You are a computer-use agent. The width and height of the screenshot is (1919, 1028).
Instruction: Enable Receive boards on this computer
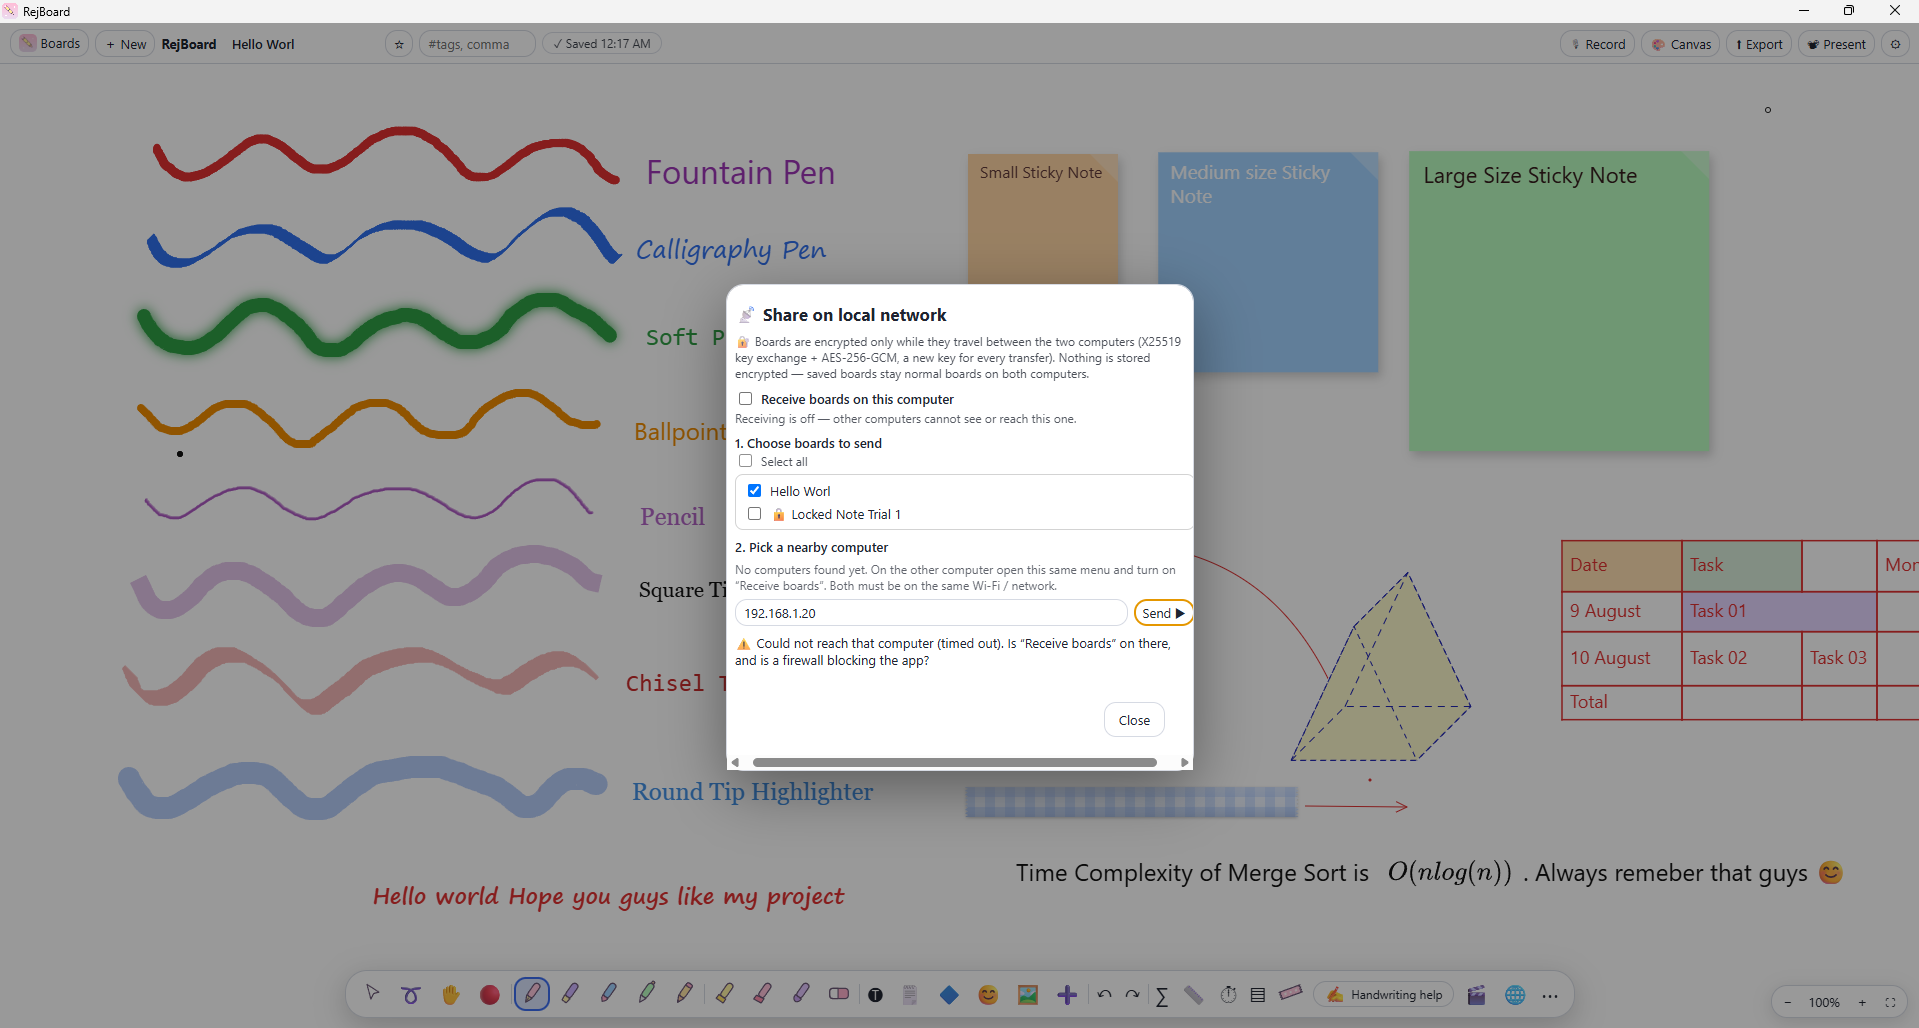pos(746,399)
